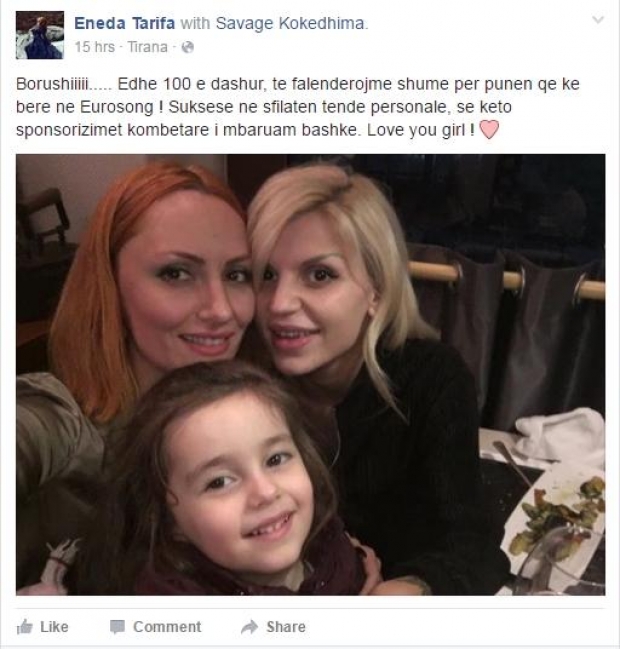Click the post text starting Borushiiiii
Viewport: 620px width, 649px height.
[x=298, y=107]
